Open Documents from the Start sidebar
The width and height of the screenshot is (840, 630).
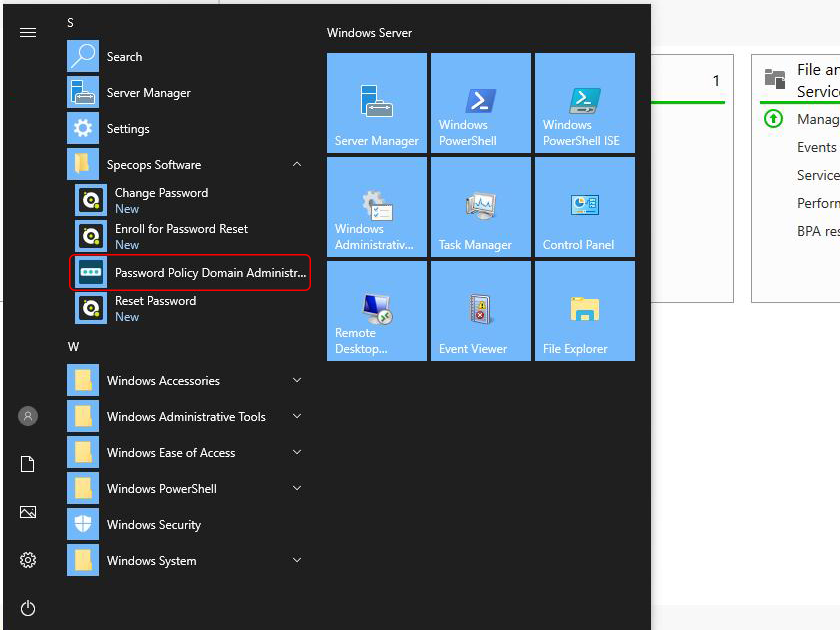pos(28,464)
